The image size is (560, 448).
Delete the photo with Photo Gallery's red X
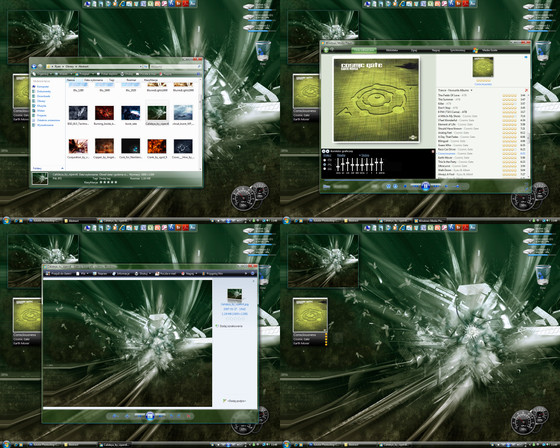(189, 416)
